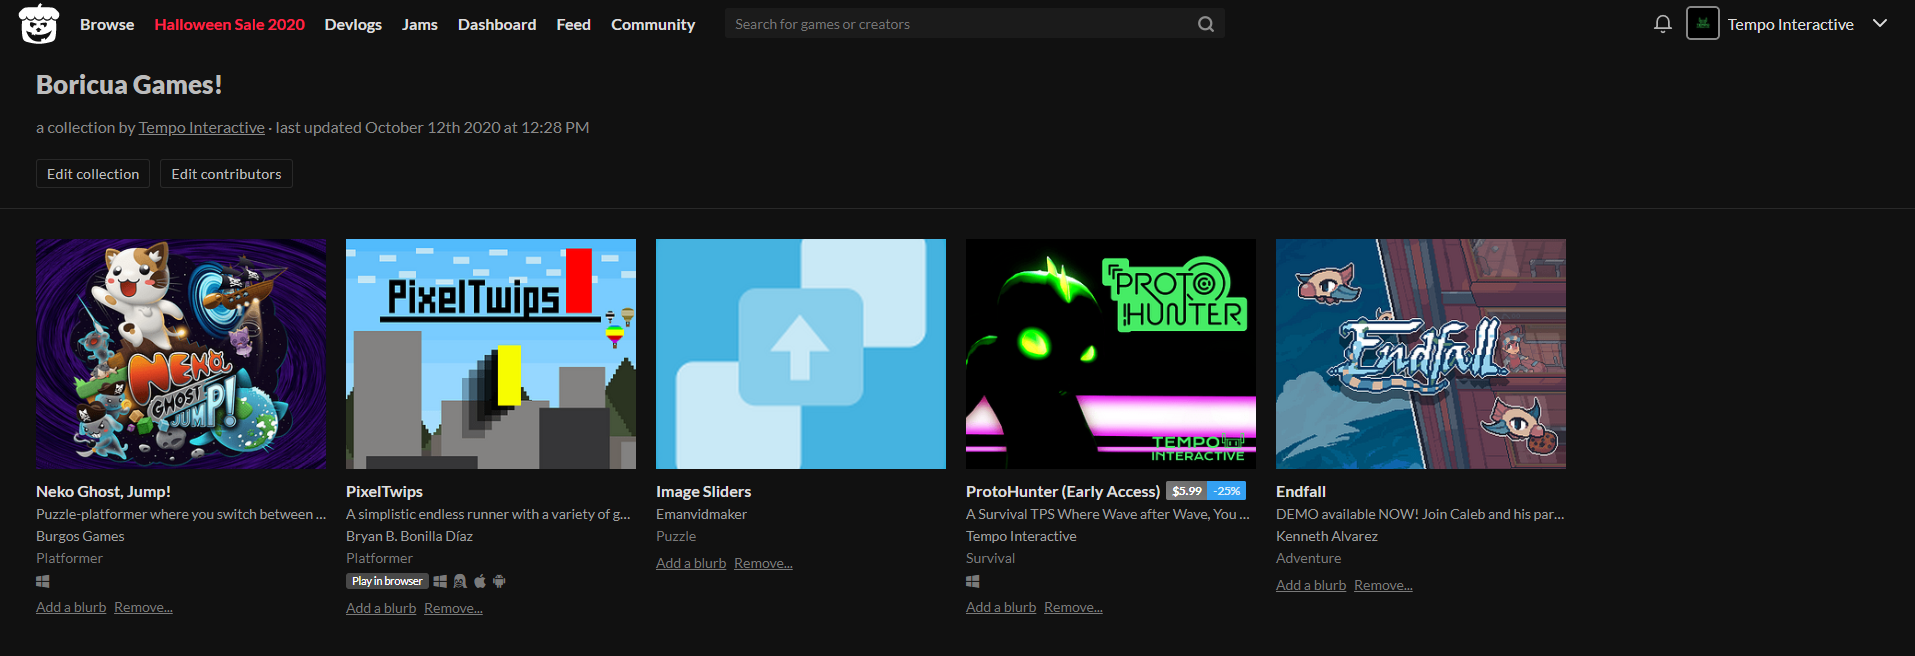Remove PixelTwips from collection
1915x656 pixels.
[453, 608]
